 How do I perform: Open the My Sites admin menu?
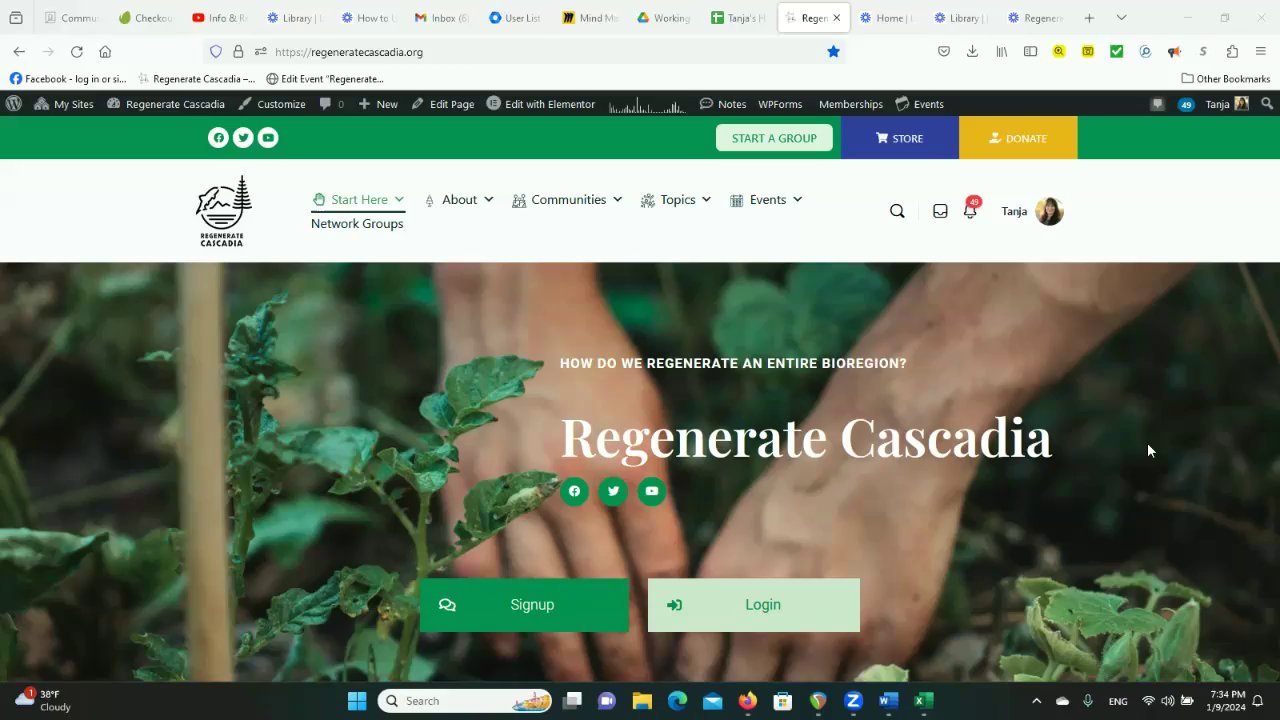coord(64,104)
